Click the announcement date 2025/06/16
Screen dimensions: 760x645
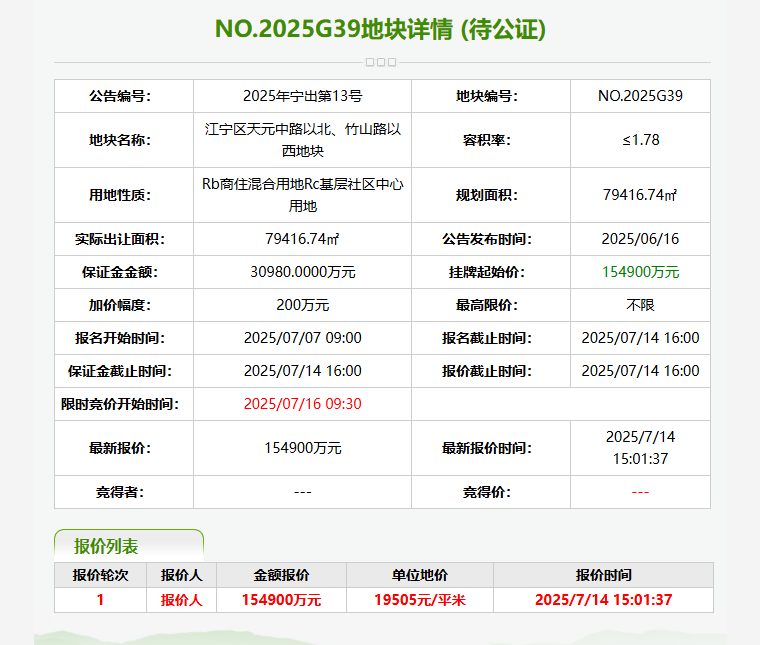(640, 239)
